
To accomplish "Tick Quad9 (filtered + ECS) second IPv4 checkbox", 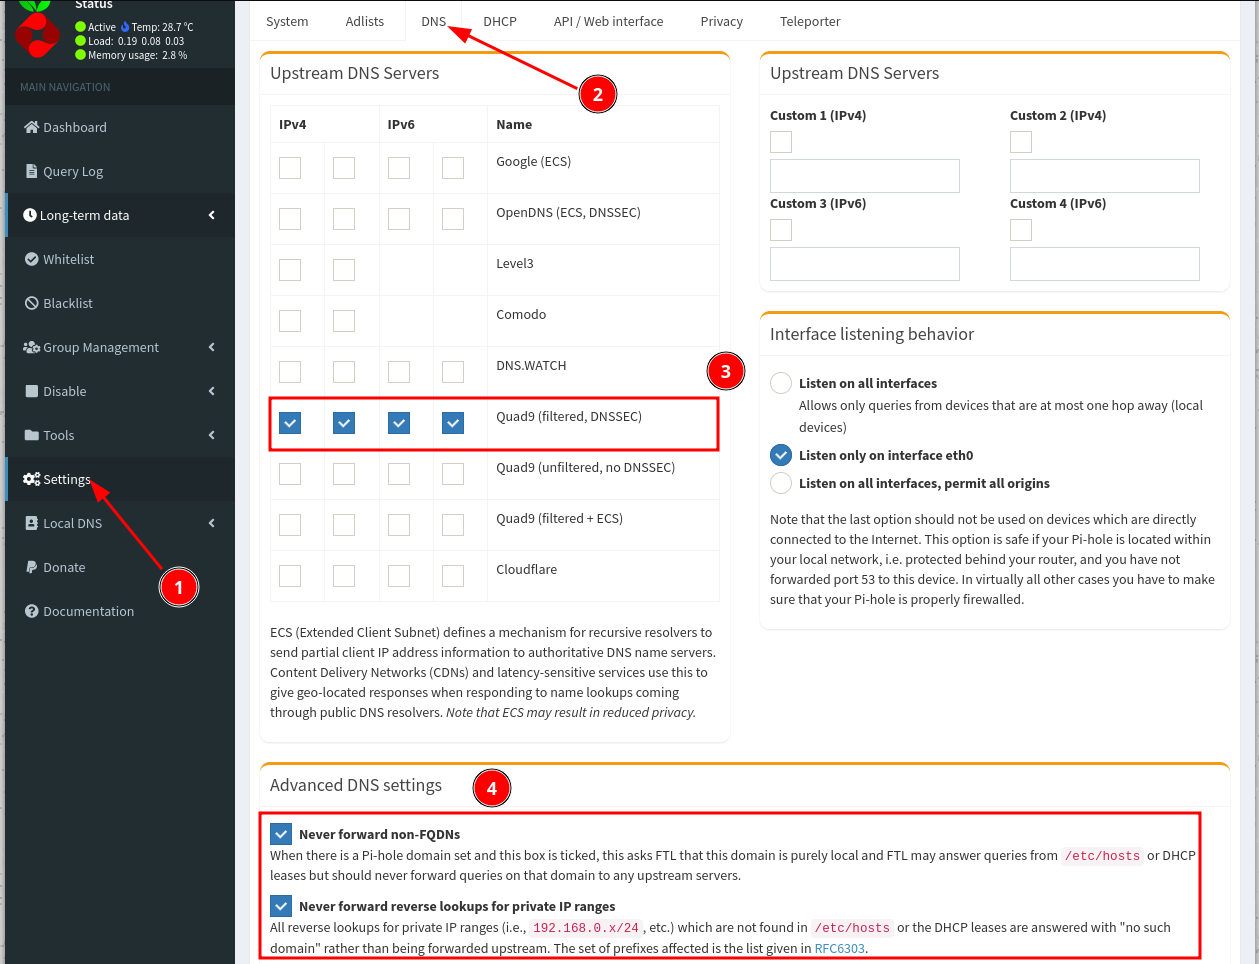I will click(344, 524).
